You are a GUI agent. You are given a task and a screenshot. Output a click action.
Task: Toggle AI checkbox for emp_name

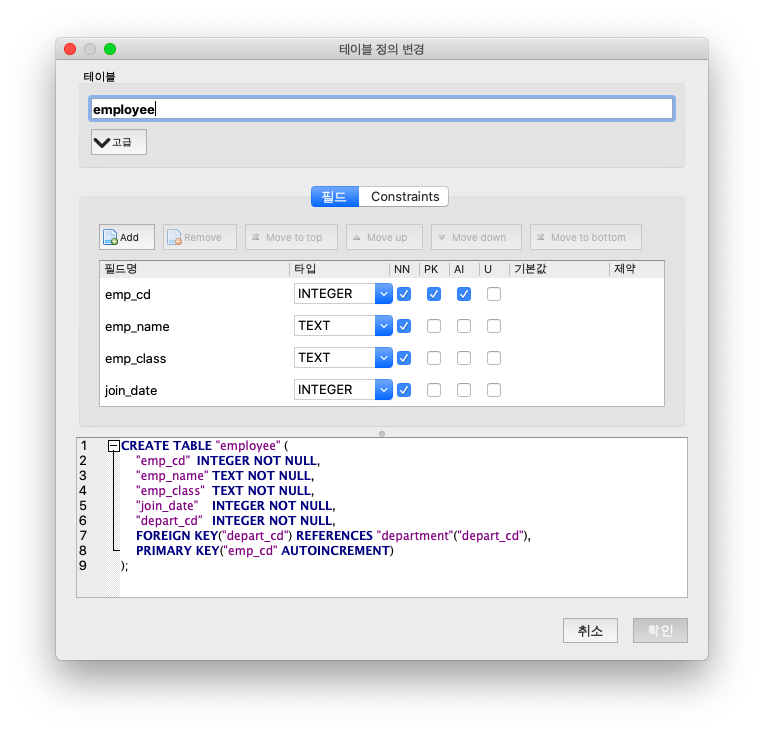coord(464,326)
